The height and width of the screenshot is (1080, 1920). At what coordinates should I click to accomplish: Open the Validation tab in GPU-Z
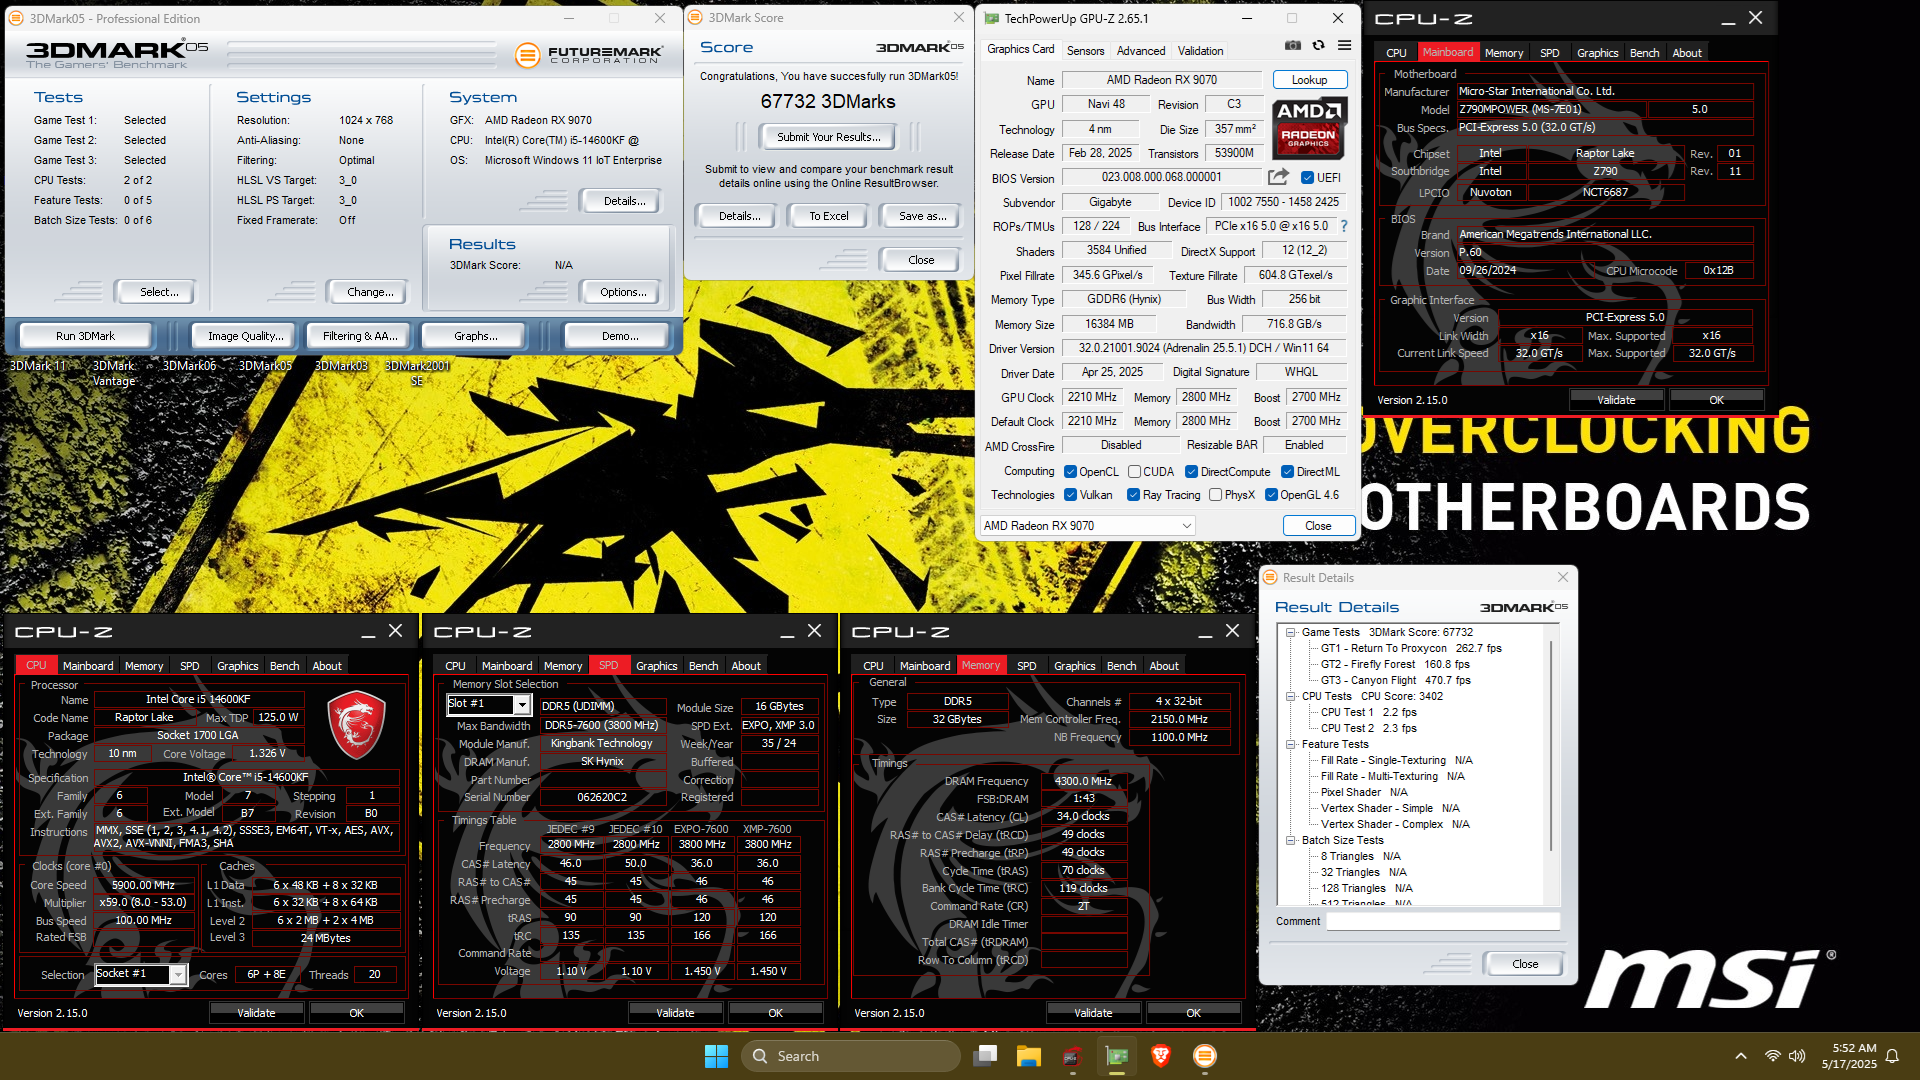(1200, 51)
